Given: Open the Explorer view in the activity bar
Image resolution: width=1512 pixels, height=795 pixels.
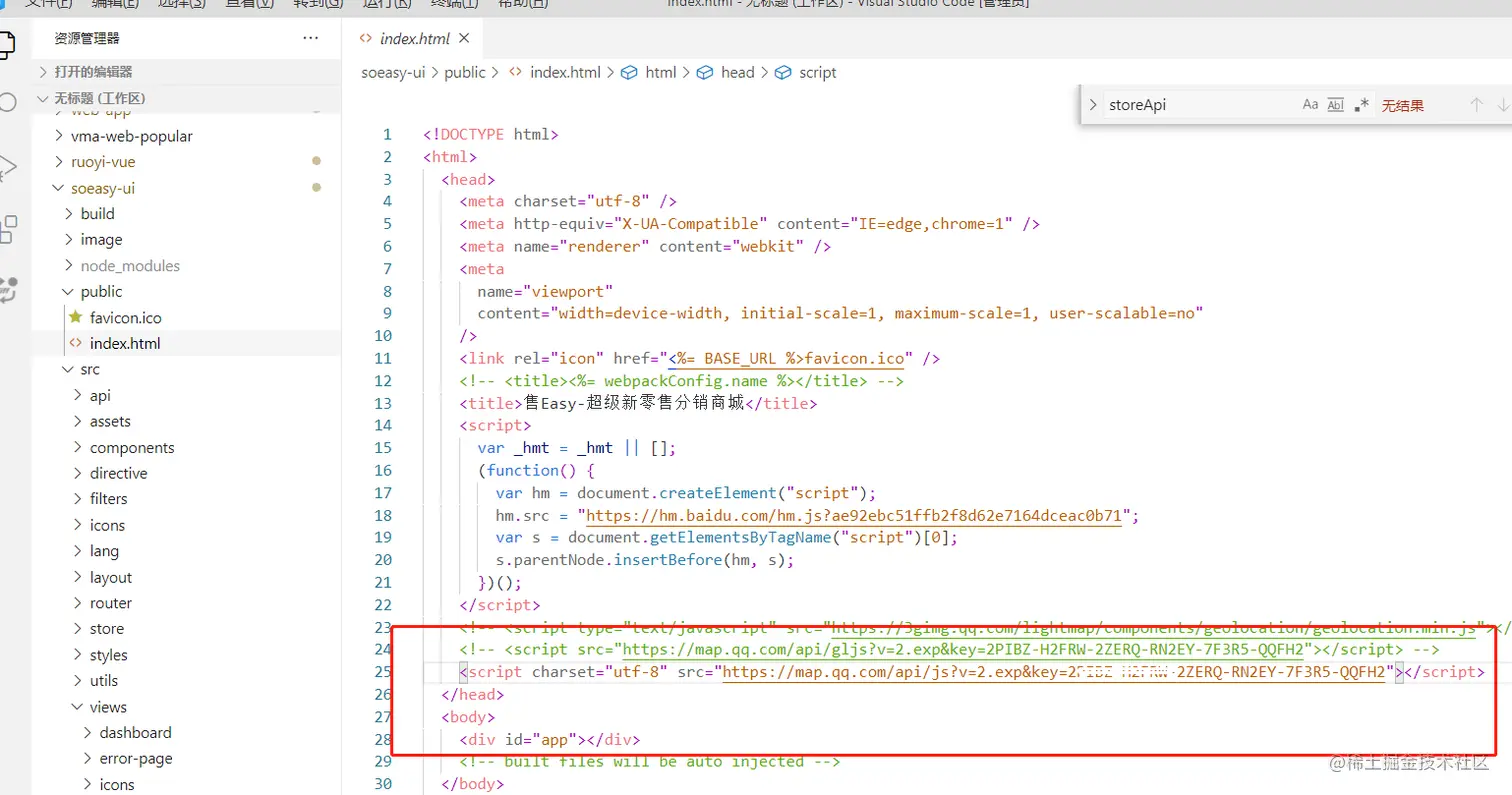Looking at the screenshot, I should point(7,44).
